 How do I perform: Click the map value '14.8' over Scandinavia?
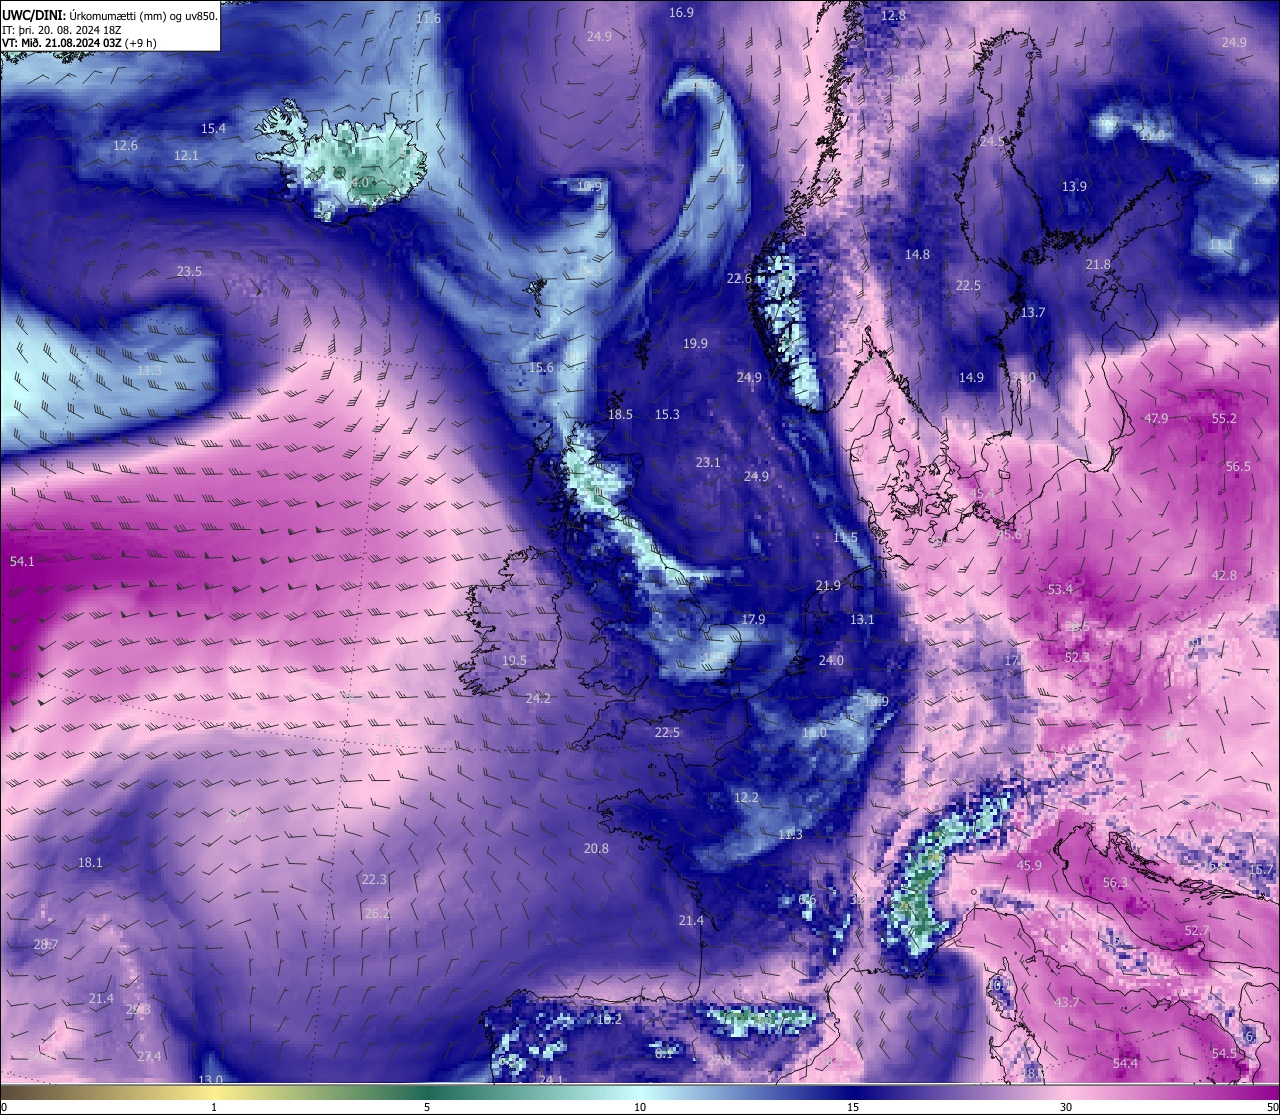click(917, 255)
